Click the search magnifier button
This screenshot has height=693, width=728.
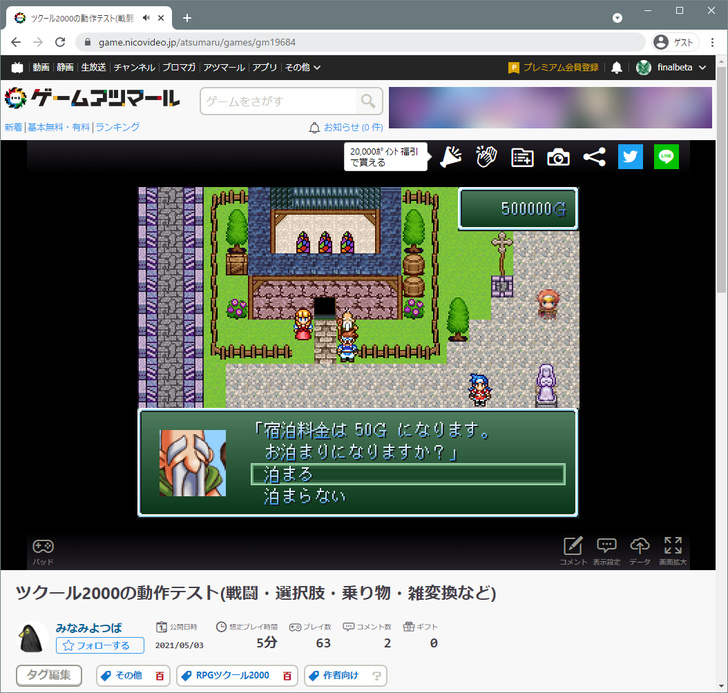(368, 101)
